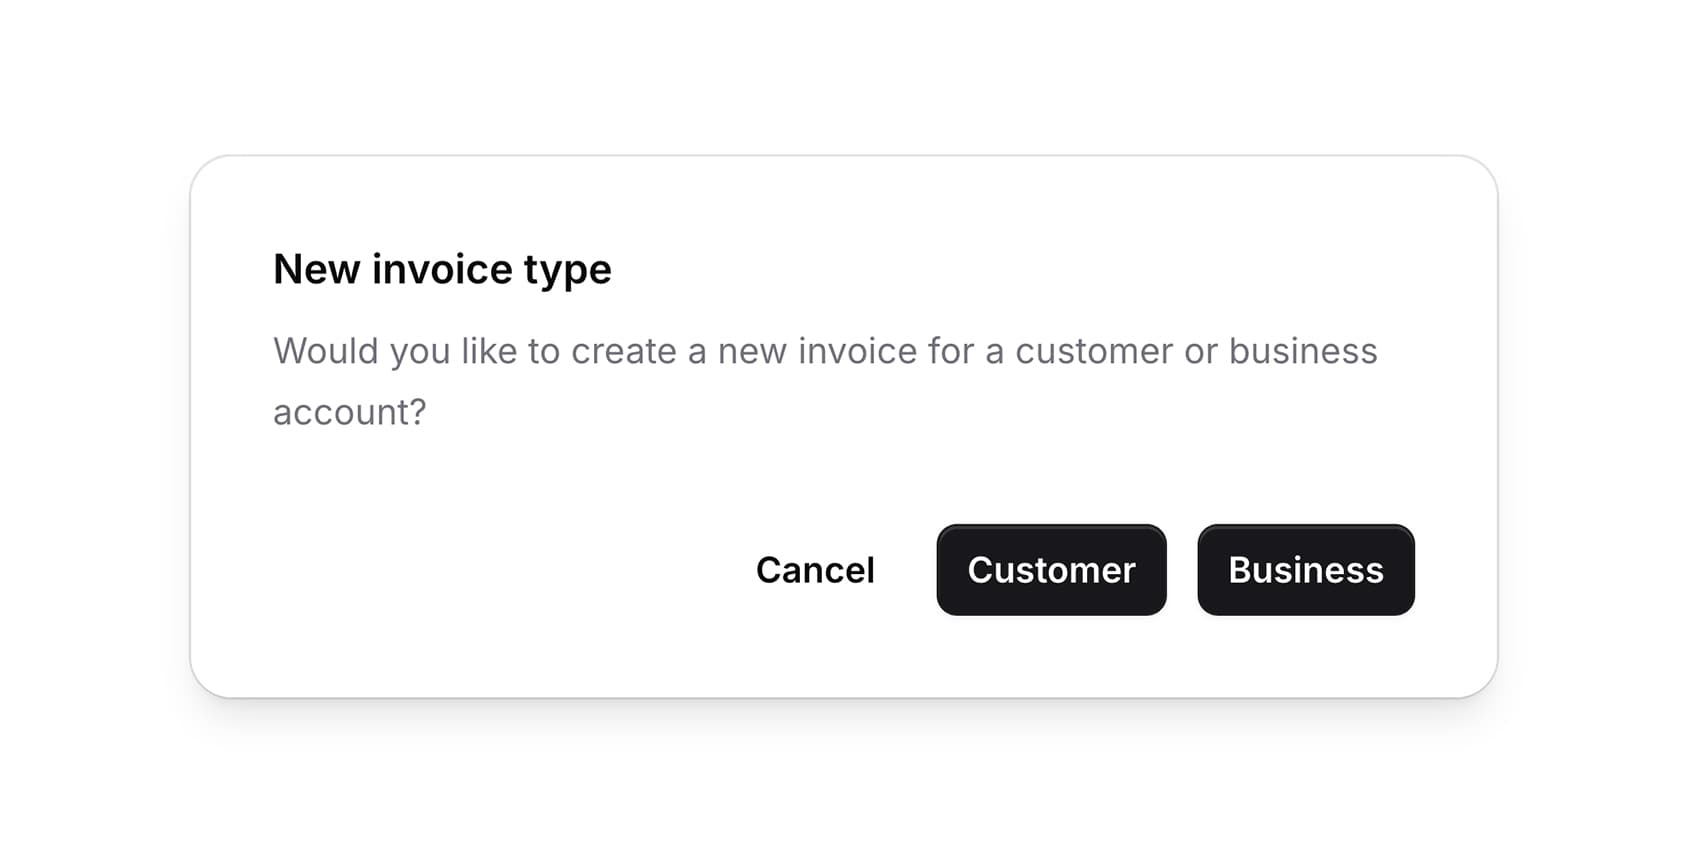Pick the Customer account type
Viewport: 1688px width, 856px height.
coord(1051,570)
